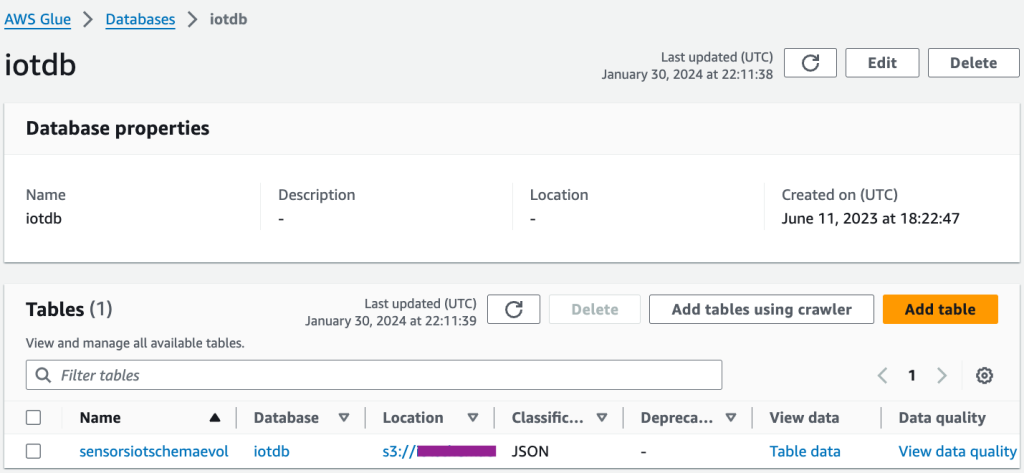Viewport: 1024px width, 473px height.
Task: Go to Databases breadcrumb link
Action: [142, 19]
